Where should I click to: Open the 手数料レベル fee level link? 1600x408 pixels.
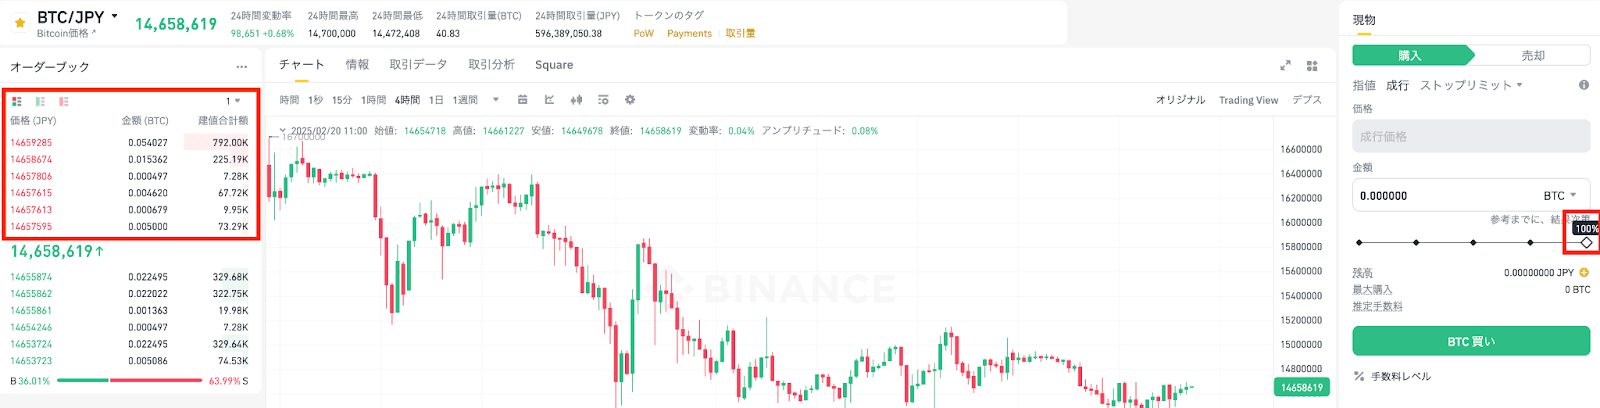pyautogui.click(x=1400, y=376)
